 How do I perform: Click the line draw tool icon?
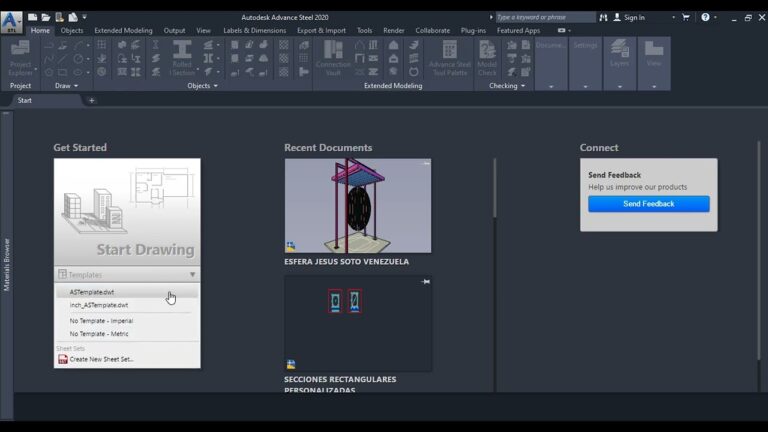pos(62,59)
